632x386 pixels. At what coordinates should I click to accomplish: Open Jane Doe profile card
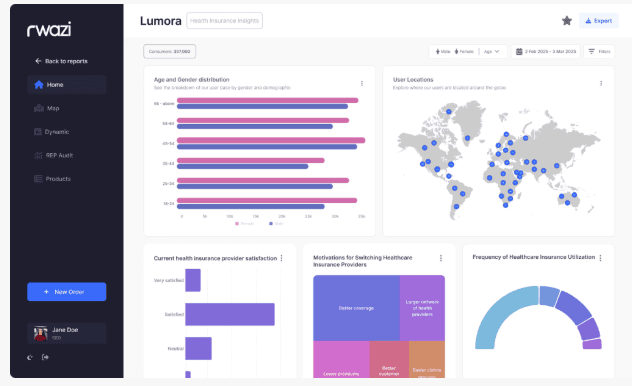coord(67,333)
